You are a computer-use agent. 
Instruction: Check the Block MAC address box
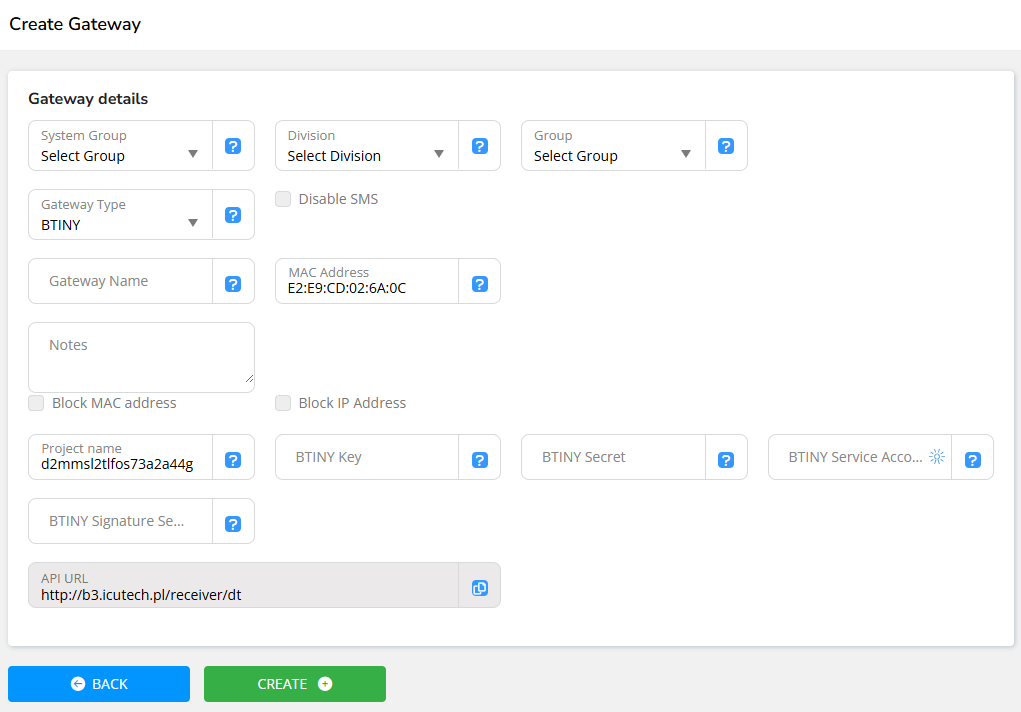click(37, 403)
